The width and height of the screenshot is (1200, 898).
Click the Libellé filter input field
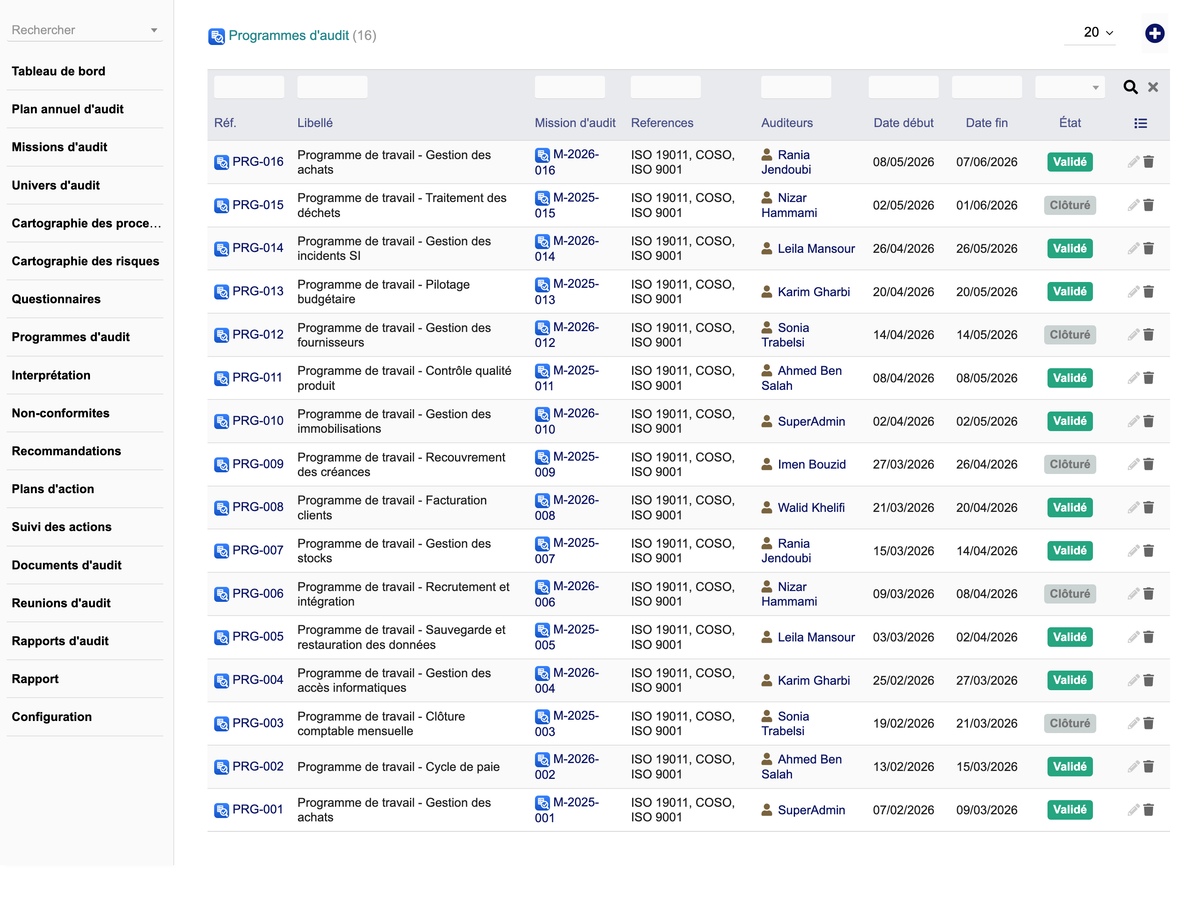(x=332, y=87)
